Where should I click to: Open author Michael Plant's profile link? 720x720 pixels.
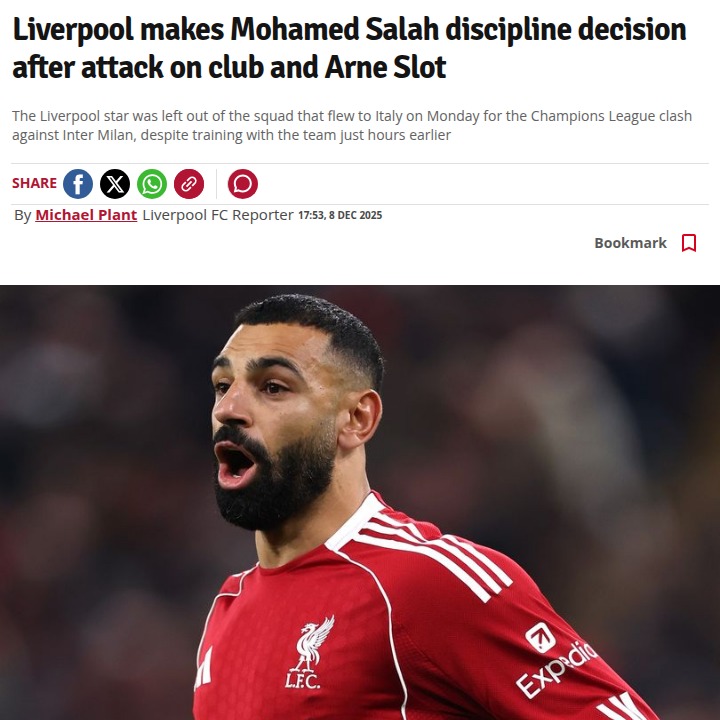pyautogui.click(x=86, y=215)
